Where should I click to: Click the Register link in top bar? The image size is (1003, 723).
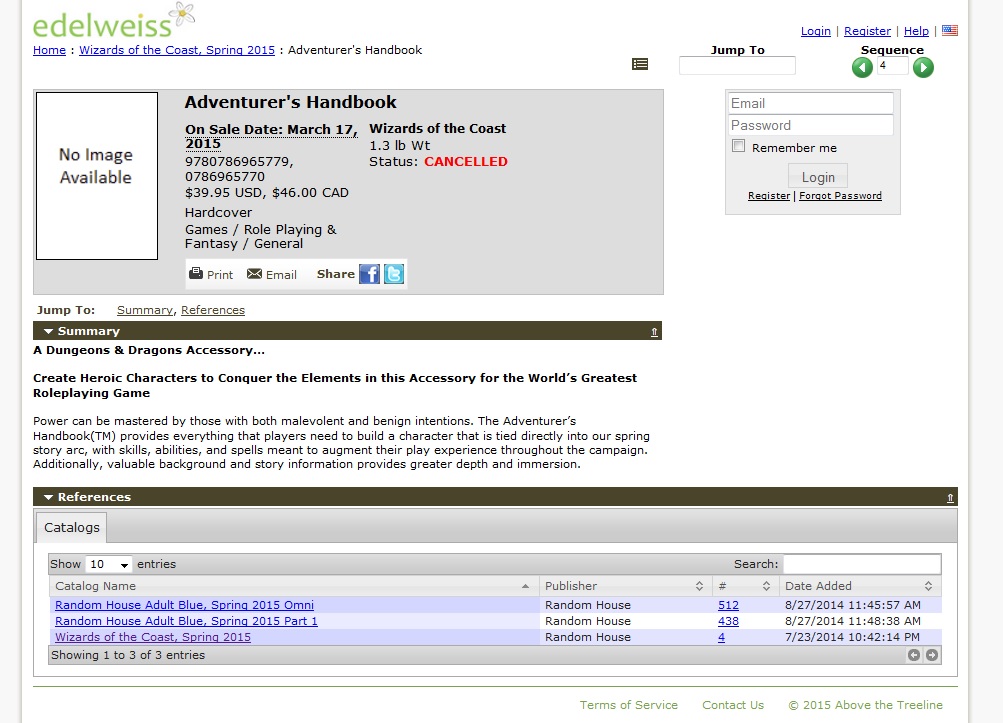[x=867, y=31]
